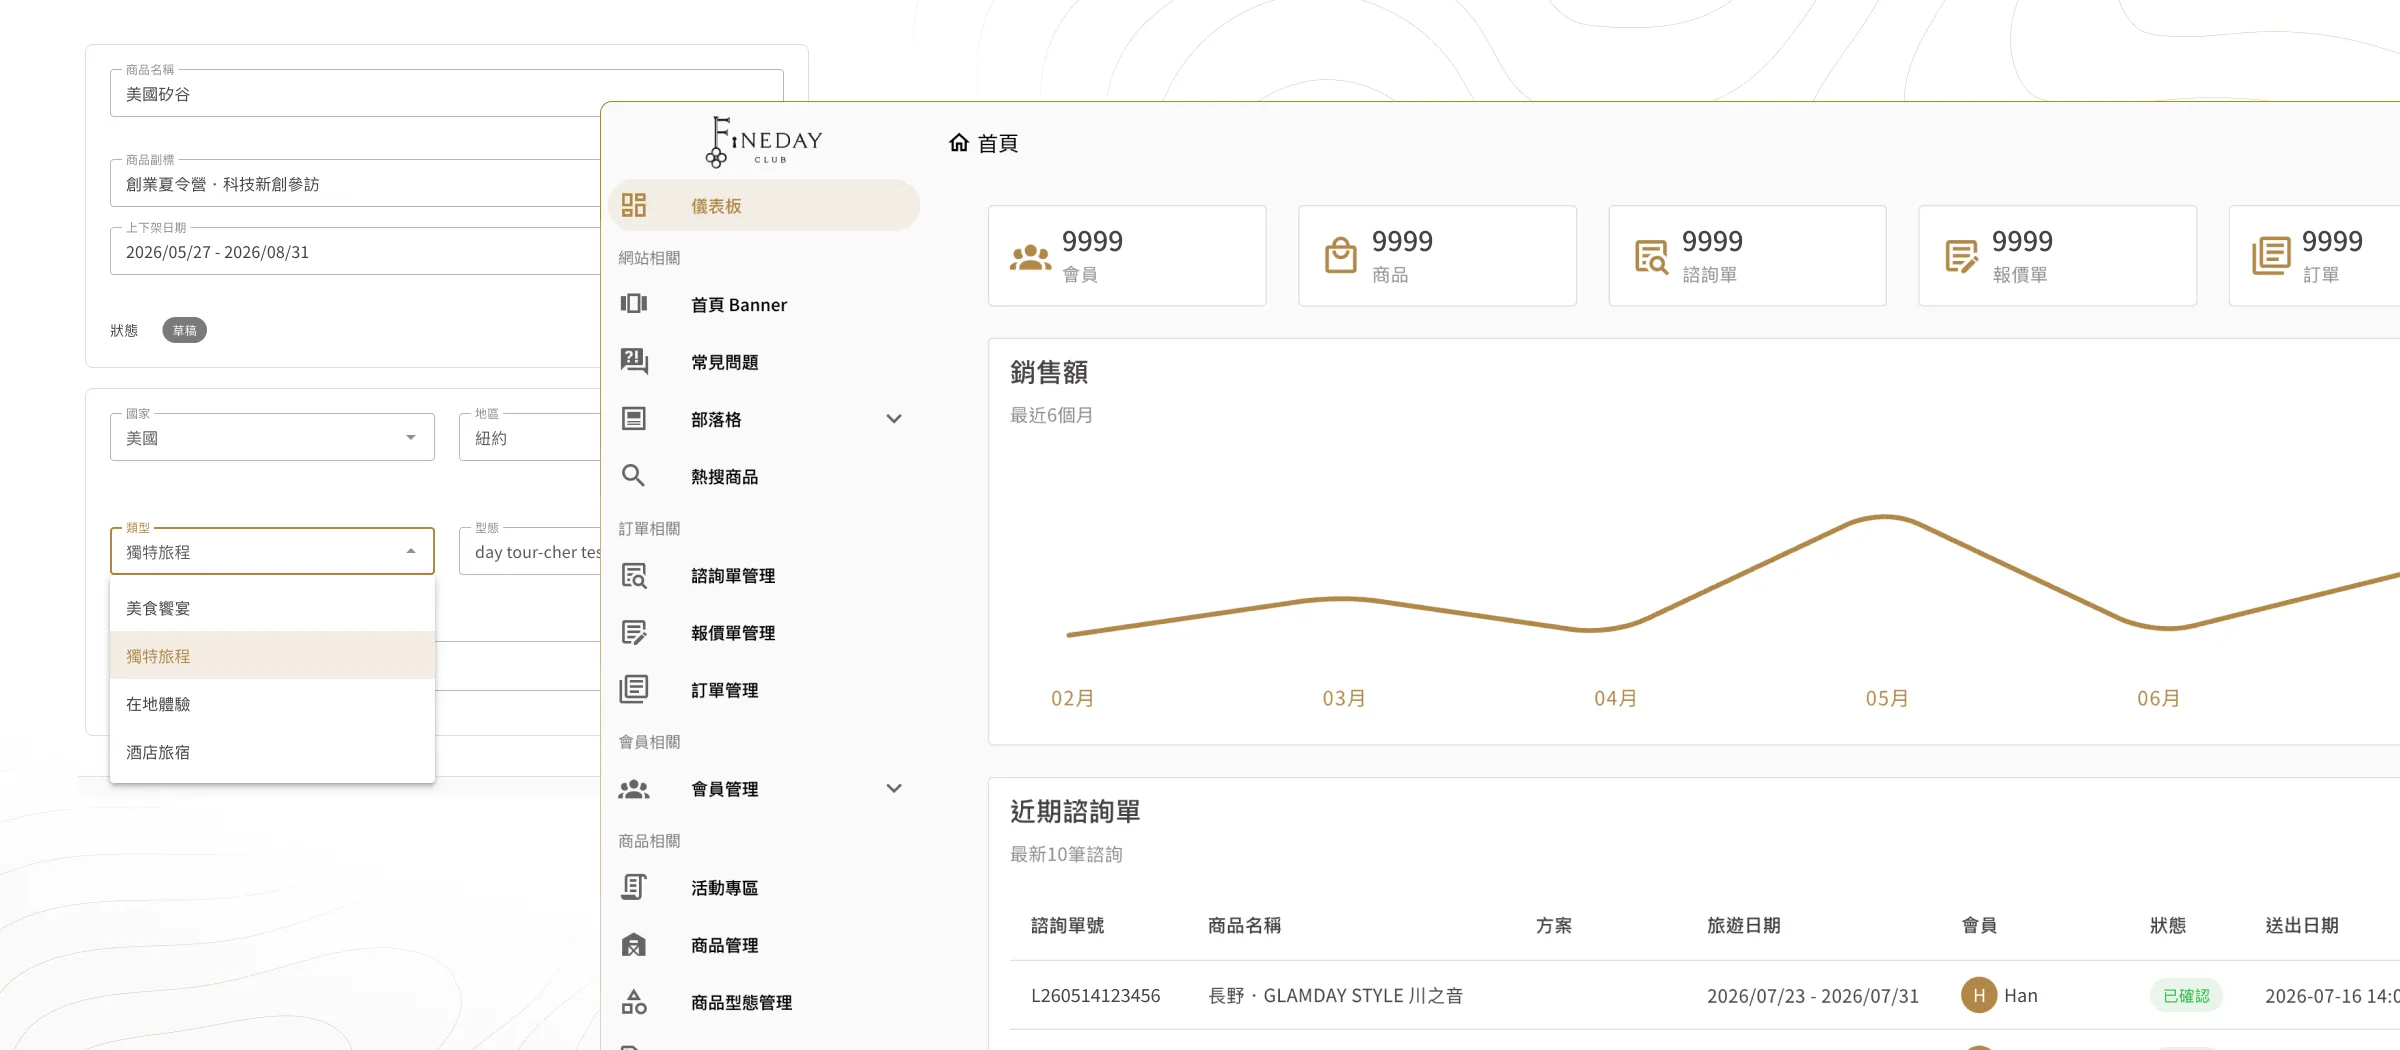Click the FineDay Club logo
The height and width of the screenshot is (1050, 2400).
pyautogui.click(x=764, y=142)
